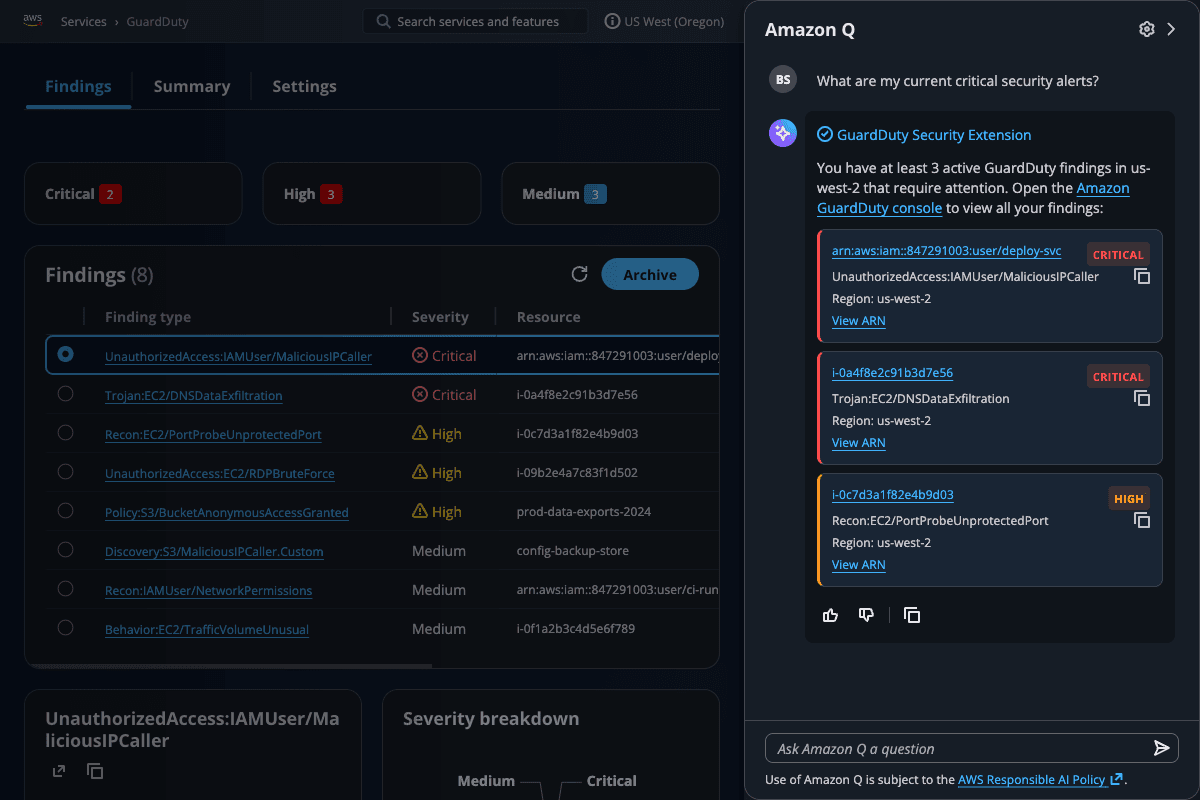Screen dimensions: 1200x800
Task: Collapse Amazon Q panel with chevron arrow
Action: tap(1171, 30)
